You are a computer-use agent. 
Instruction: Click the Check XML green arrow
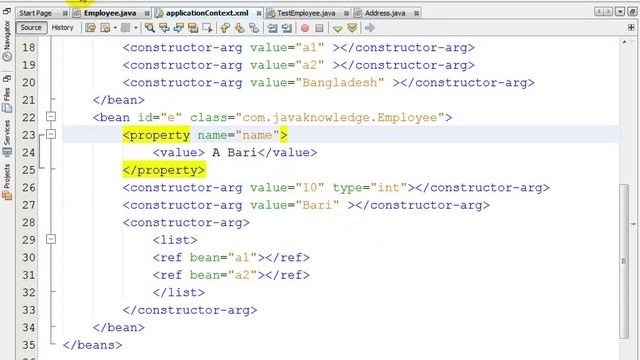click(338, 28)
